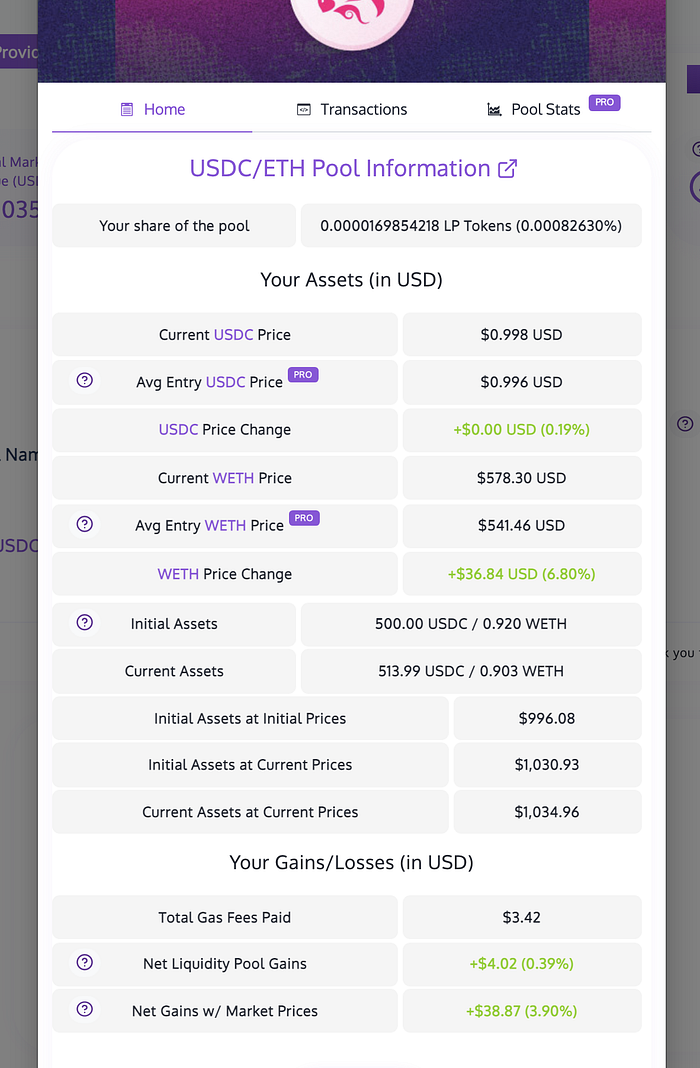
Task: Click WETH link in Current WETH Price row
Action: pos(233,478)
